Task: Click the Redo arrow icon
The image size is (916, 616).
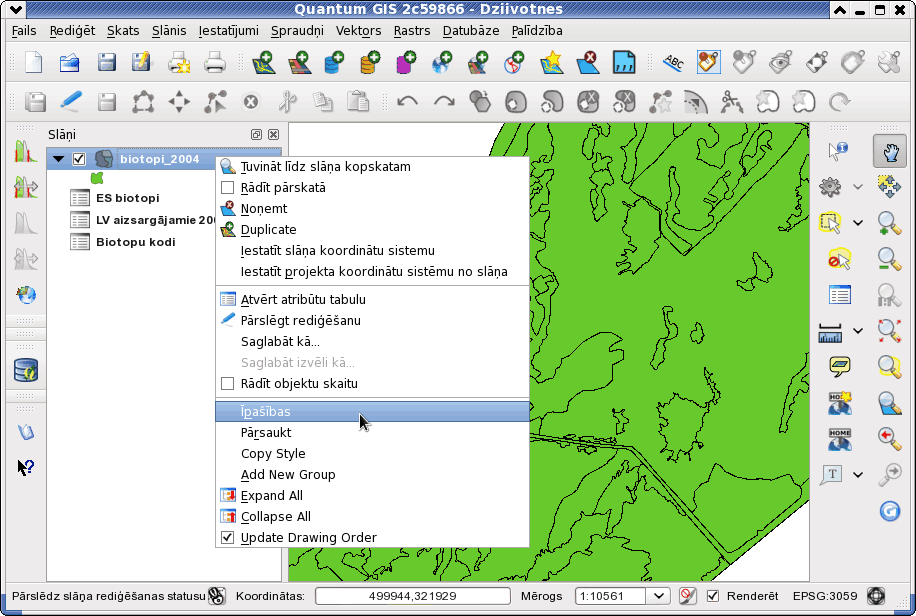Action: pos(444,102)
